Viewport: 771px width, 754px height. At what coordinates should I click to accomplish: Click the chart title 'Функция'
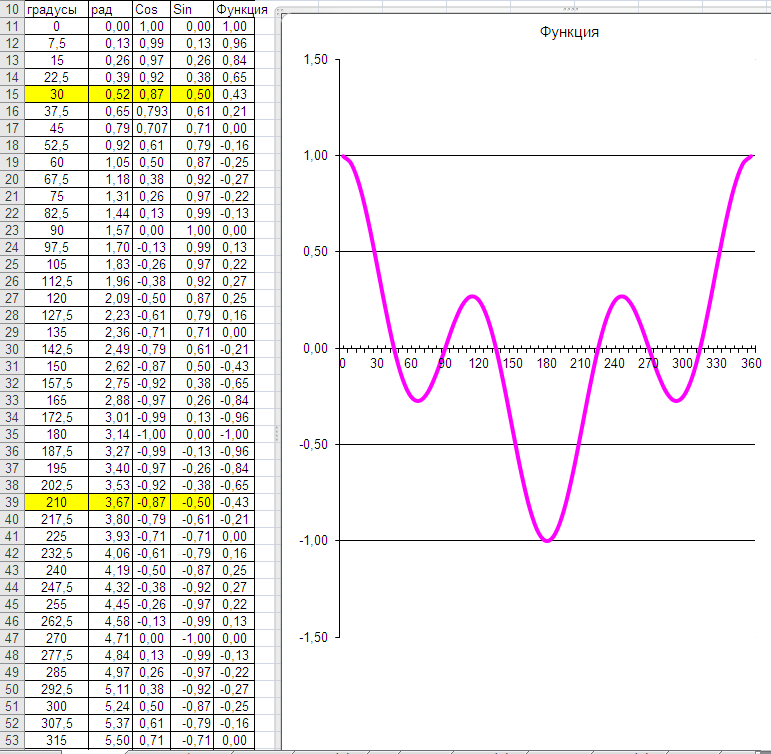point(569,32)
